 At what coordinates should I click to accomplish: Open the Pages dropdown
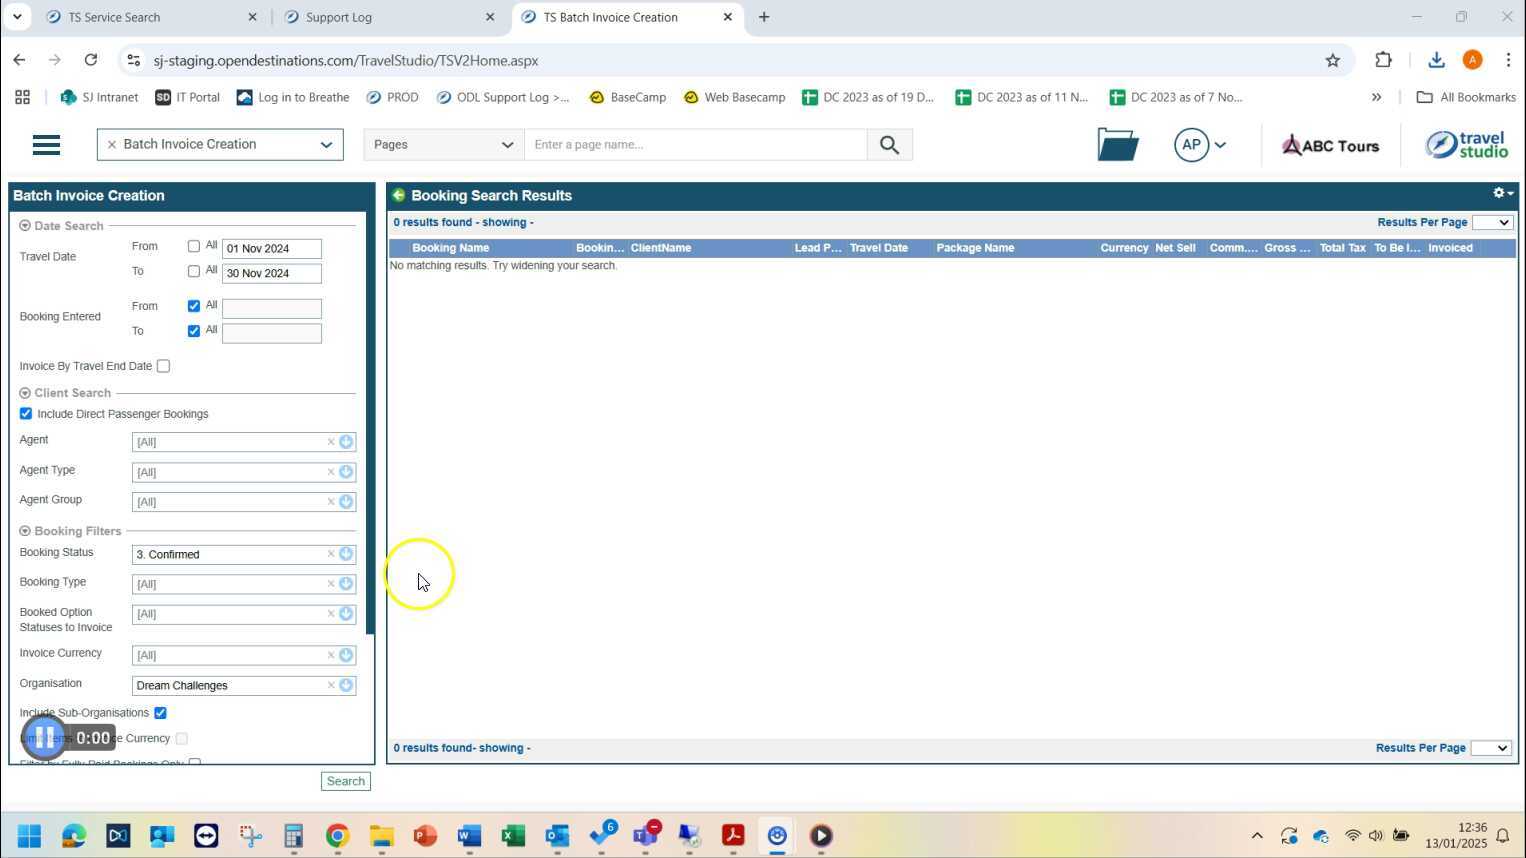[443, 145]
